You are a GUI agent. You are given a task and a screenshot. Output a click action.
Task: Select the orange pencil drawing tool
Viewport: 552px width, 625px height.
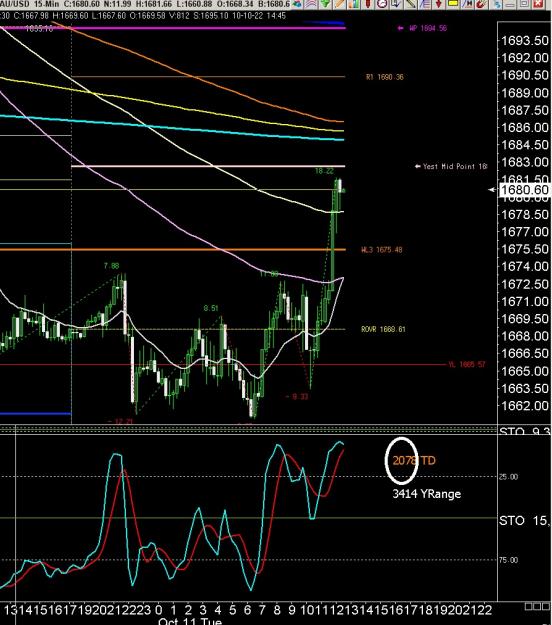339,4
